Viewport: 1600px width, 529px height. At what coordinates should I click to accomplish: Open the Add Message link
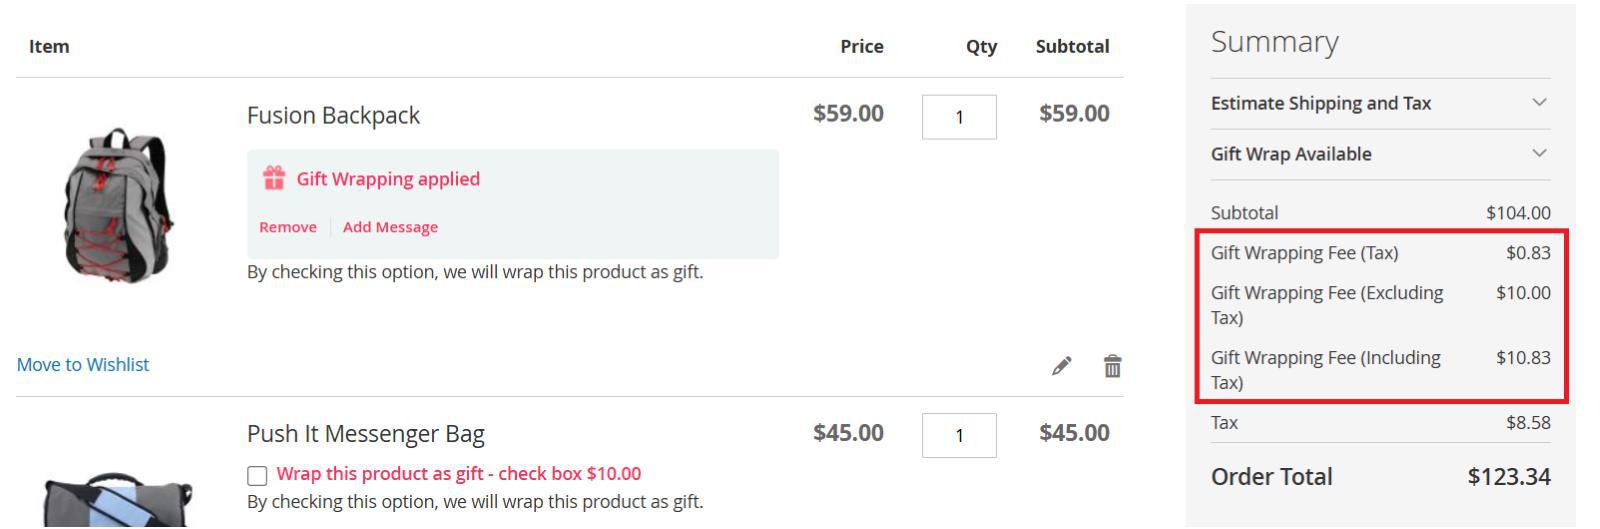(x=390, y=227)
